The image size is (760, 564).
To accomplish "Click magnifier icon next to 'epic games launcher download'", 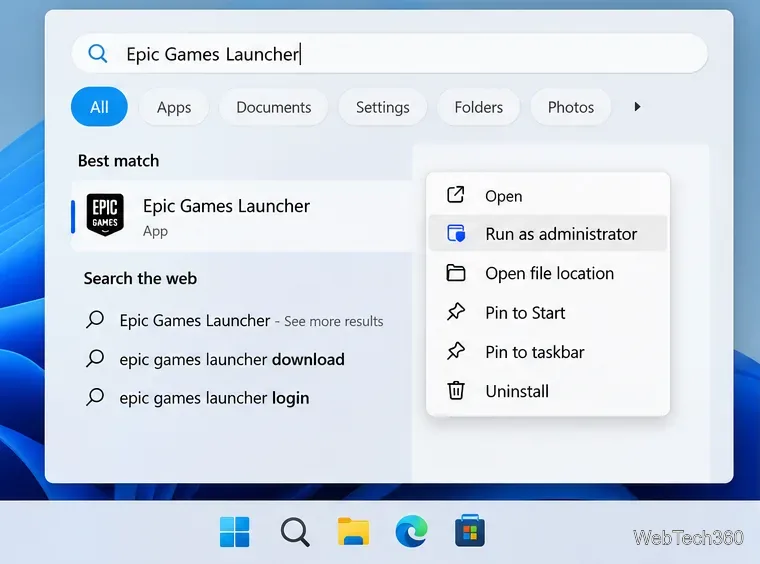I will pyautogui.click(x=95, y=359).
